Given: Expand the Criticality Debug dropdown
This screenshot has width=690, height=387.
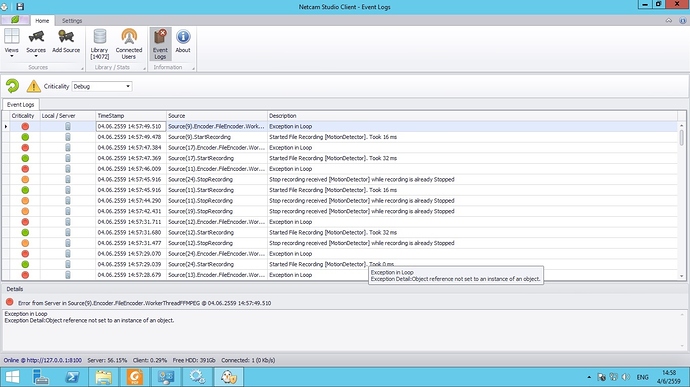Looking at the screenshot, I should pyautogui.click(x=102, y=86).
